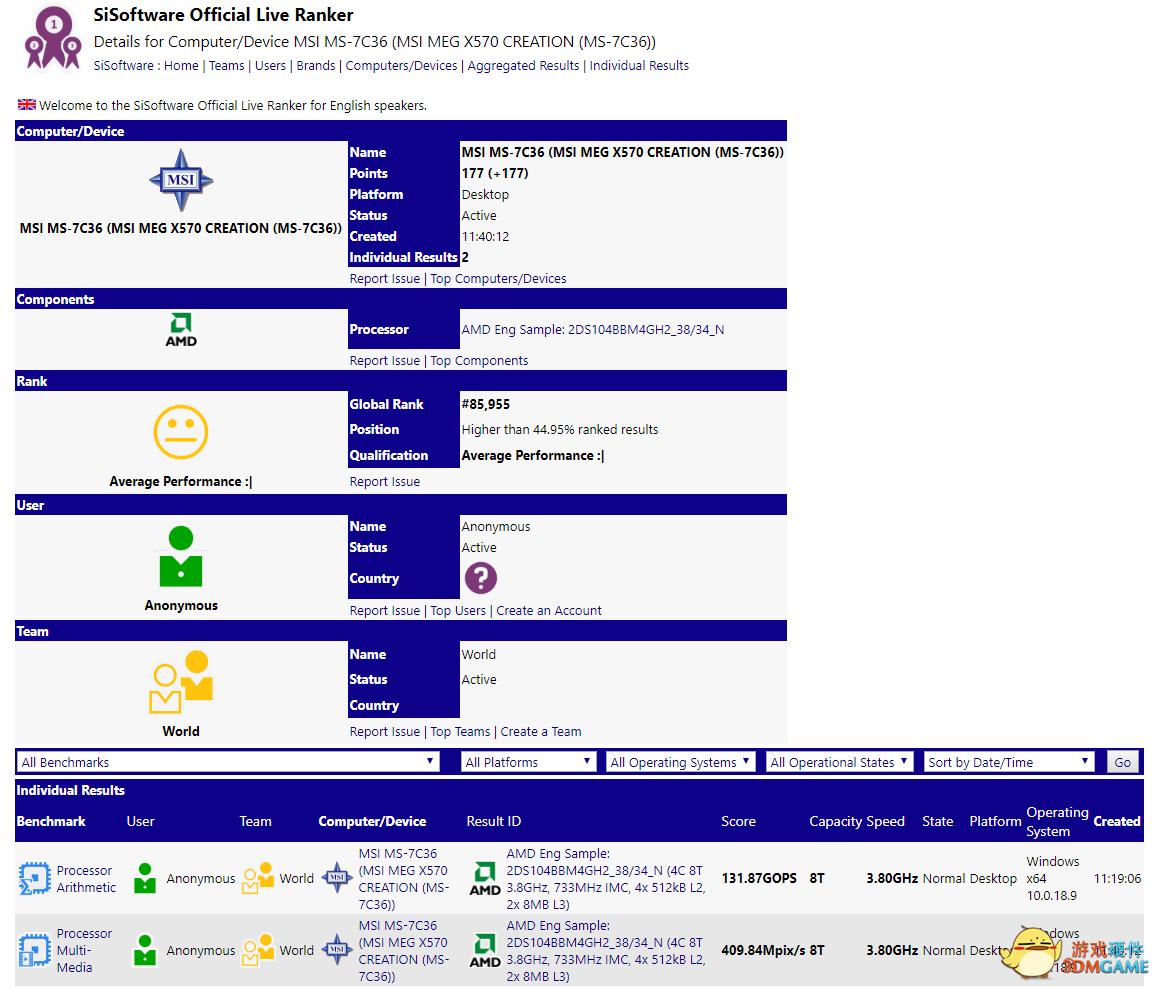Click the AMD logo in Components section
1165x987 pixels.
181,329
